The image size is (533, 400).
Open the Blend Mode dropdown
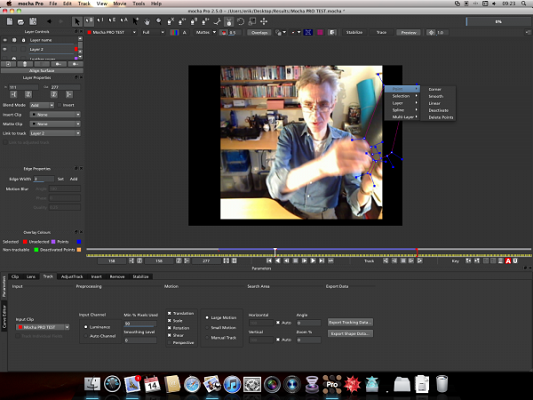[x=42, y=105]
